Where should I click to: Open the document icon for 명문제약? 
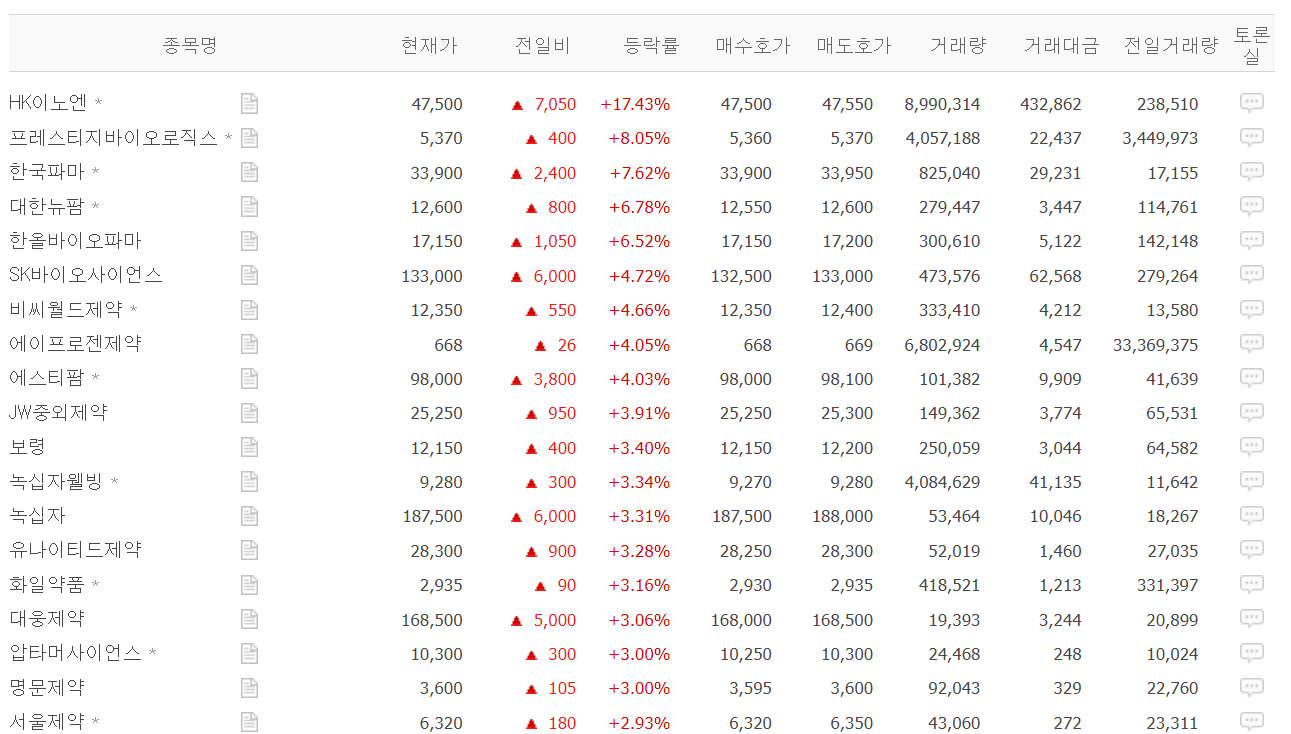click(249, 688)
